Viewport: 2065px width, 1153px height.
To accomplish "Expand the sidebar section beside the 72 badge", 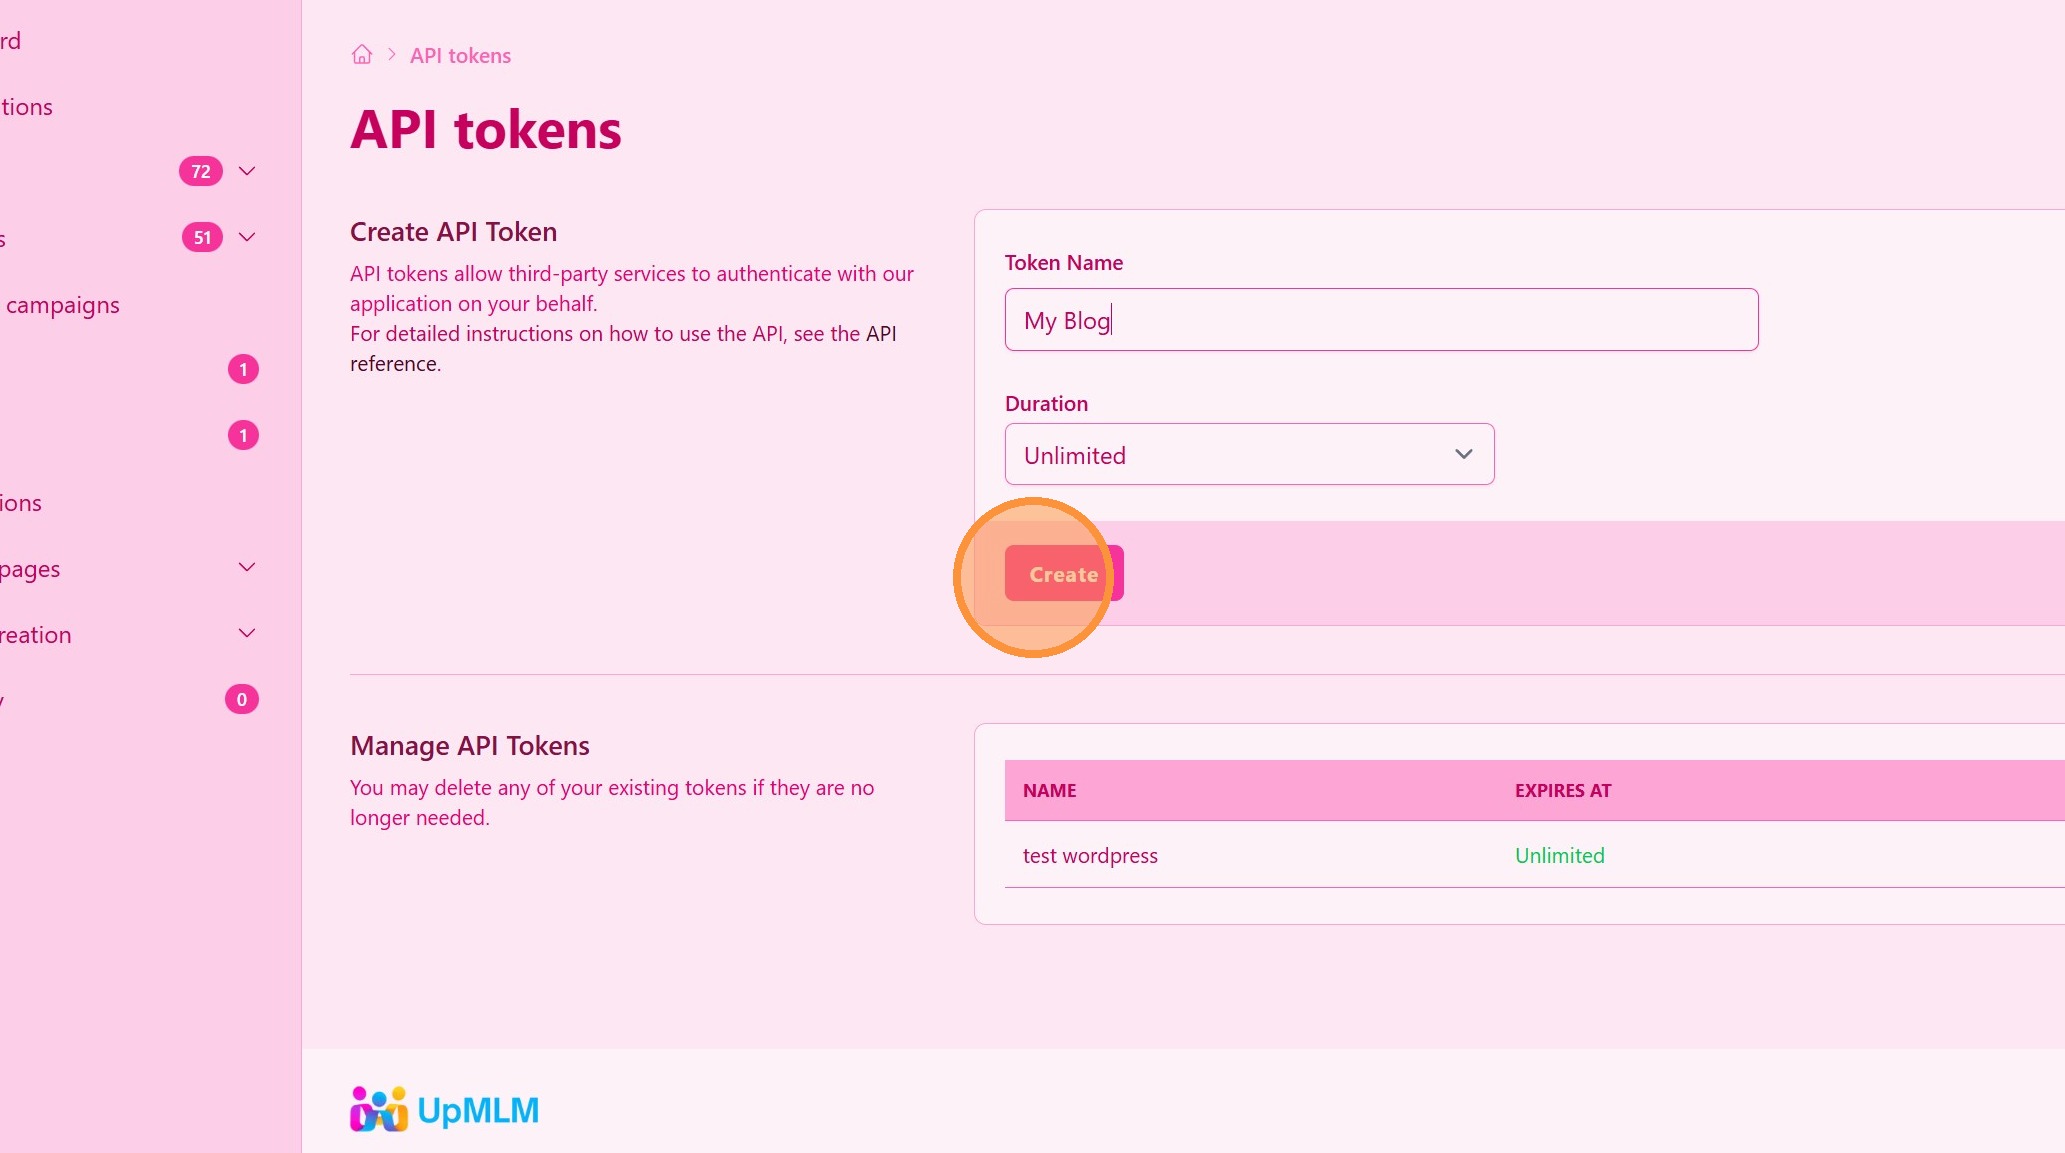I will pyautogui.click(x=247, y=171).
